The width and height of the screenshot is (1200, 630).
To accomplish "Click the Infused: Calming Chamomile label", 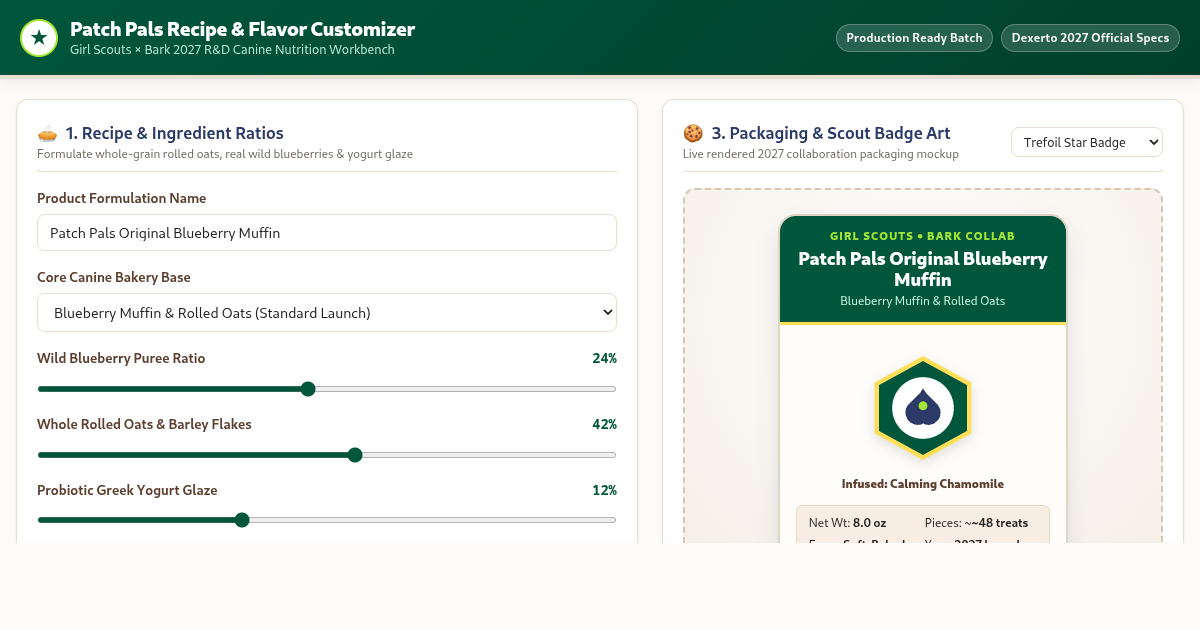I will (923, 484).
